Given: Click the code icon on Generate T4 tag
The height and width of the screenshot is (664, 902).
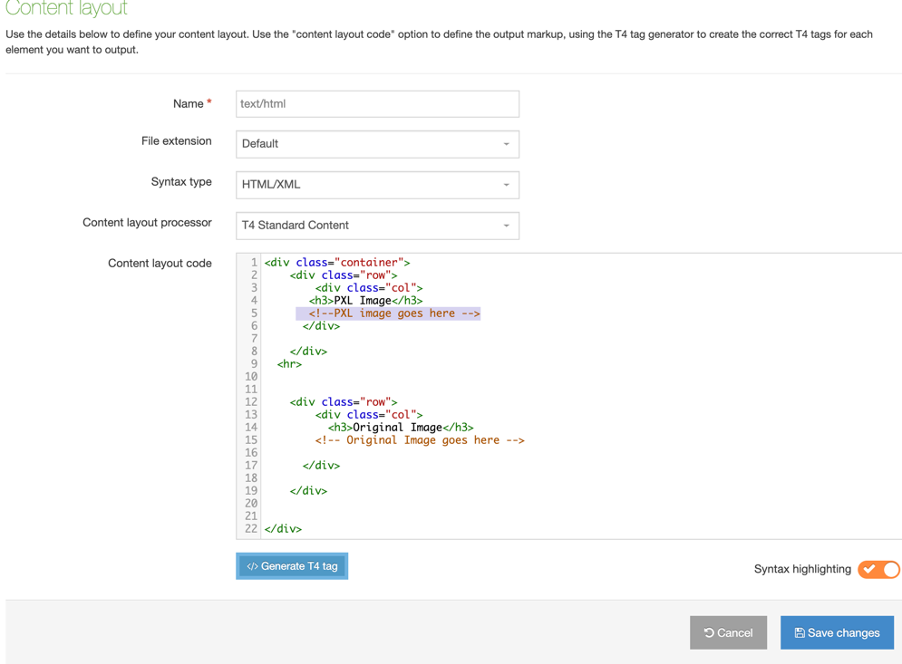Looking at the screenshot, I should [x=252, y=567].
